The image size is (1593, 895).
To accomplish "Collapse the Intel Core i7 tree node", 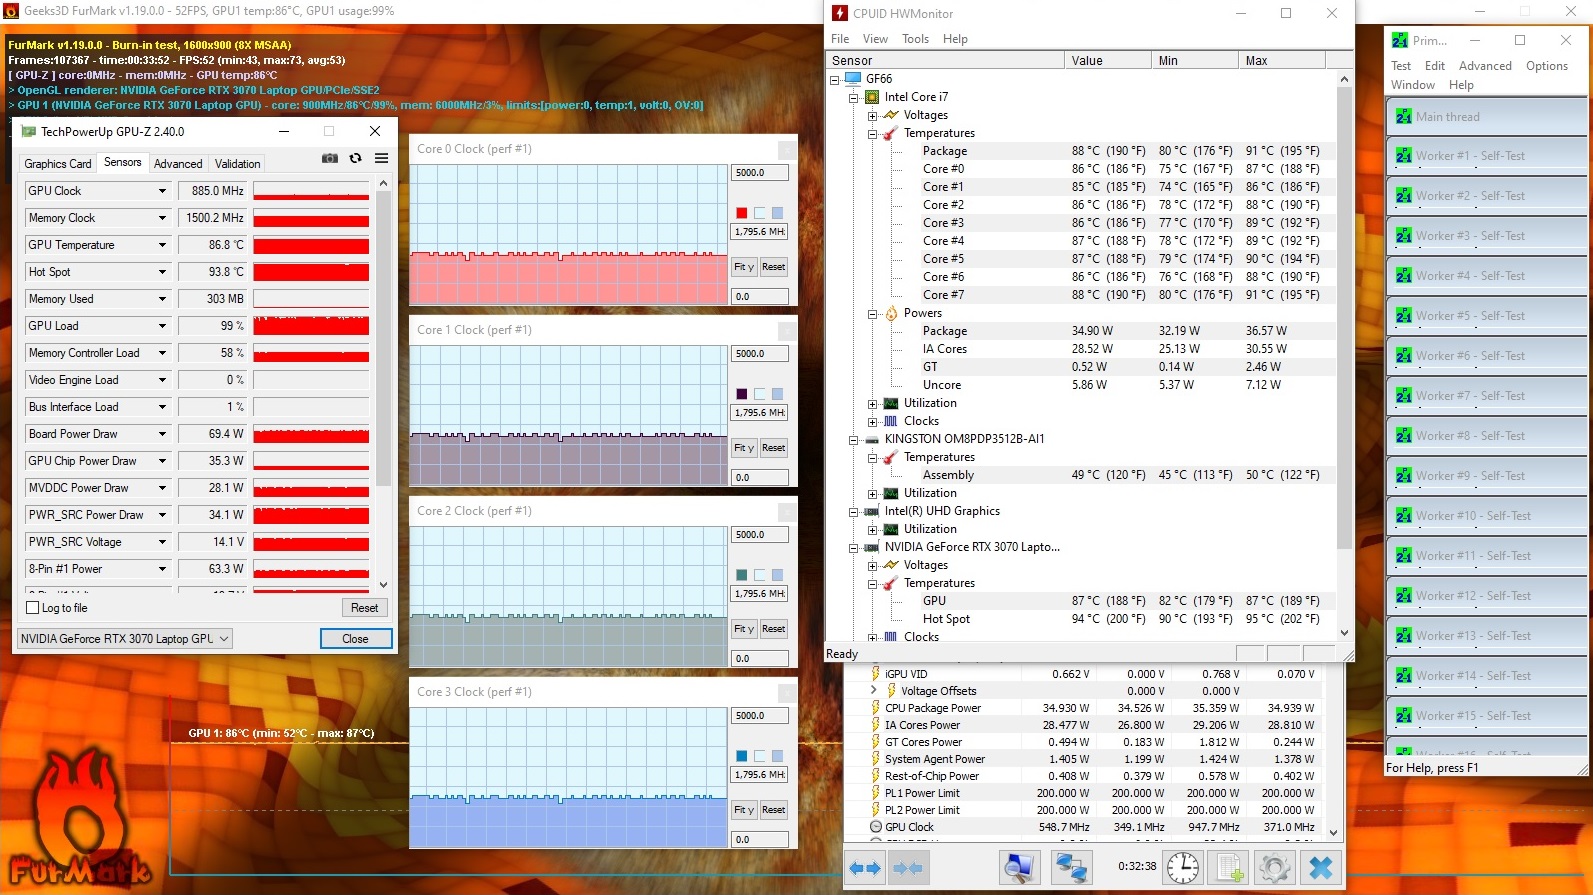I will click(x=854, y=98).
